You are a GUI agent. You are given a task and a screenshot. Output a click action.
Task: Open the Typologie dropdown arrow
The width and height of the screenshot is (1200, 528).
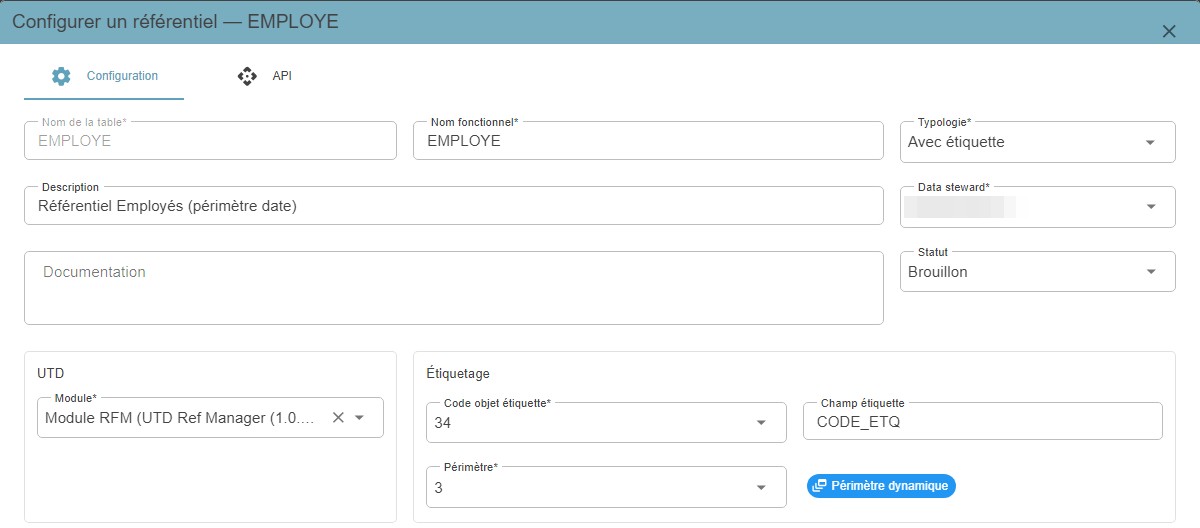point(1150,142)
